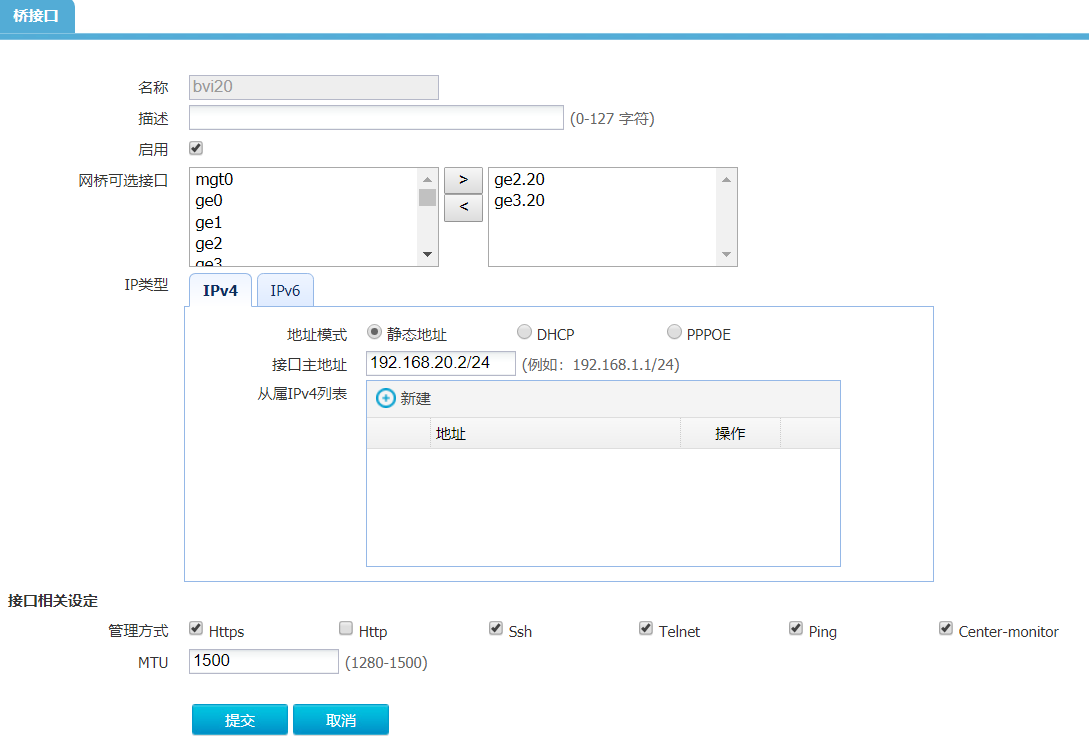
Task: Click up arrow of available interfaces scrollbar
Action: point(427,179)
